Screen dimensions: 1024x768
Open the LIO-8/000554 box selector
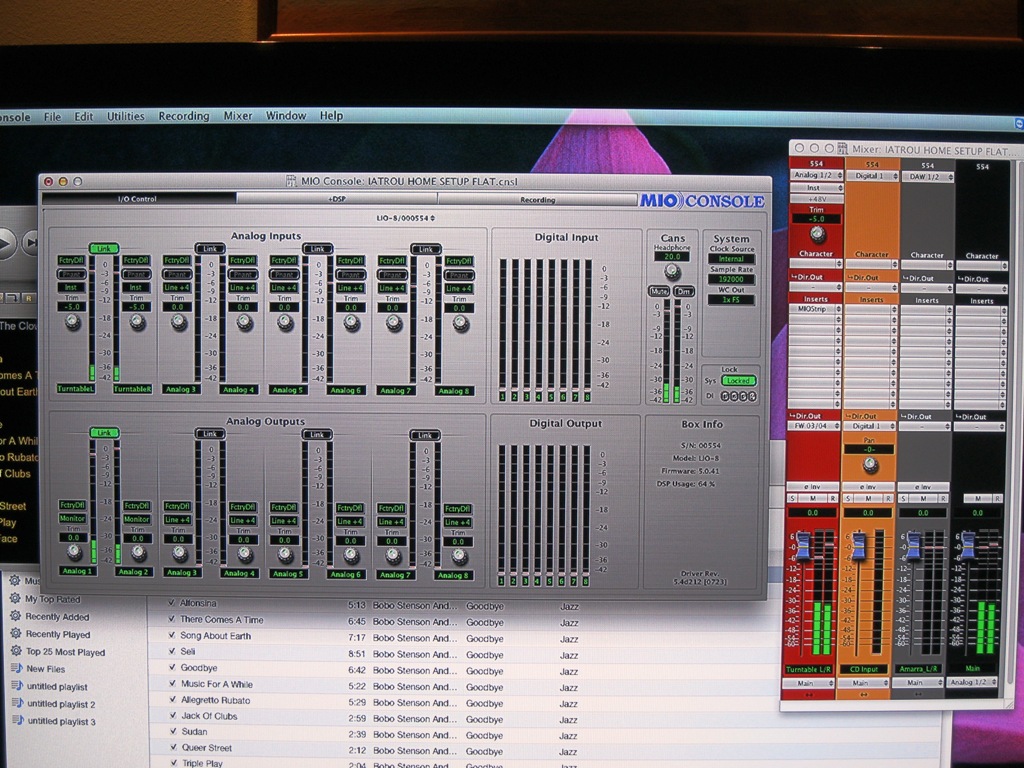point(406,218)
